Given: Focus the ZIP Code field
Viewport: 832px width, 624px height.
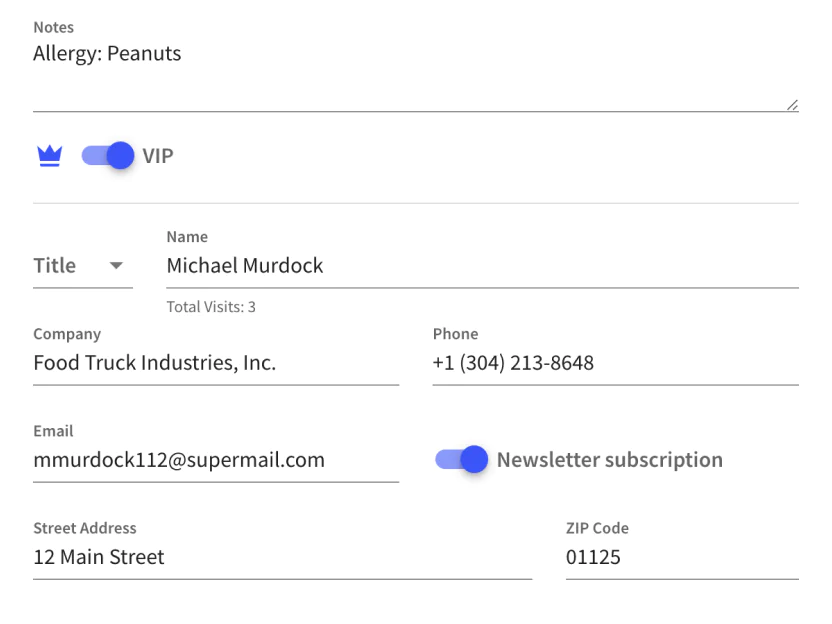Looking at the screenshot, I should 682,557.
